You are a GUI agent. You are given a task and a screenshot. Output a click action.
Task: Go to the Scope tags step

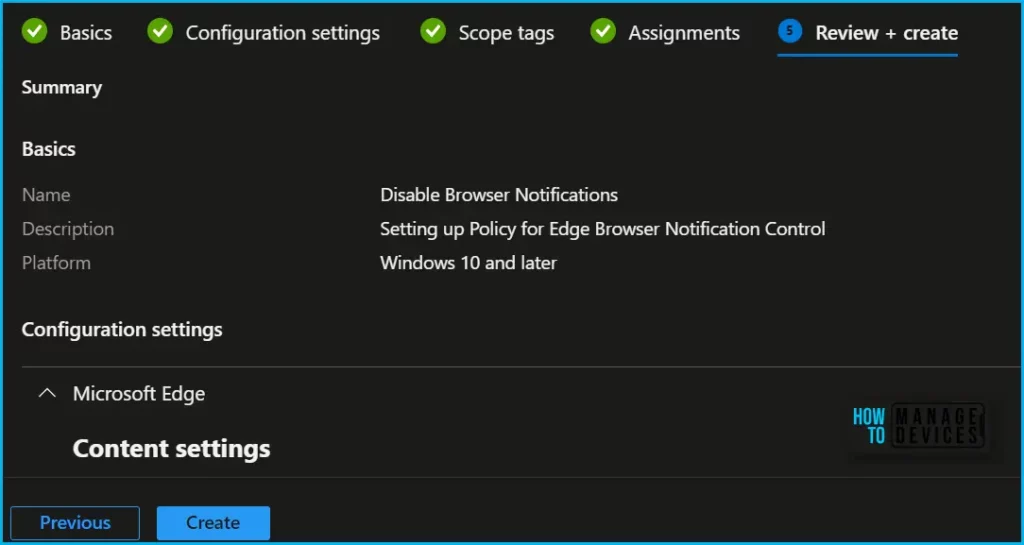[x=506, y=33]
